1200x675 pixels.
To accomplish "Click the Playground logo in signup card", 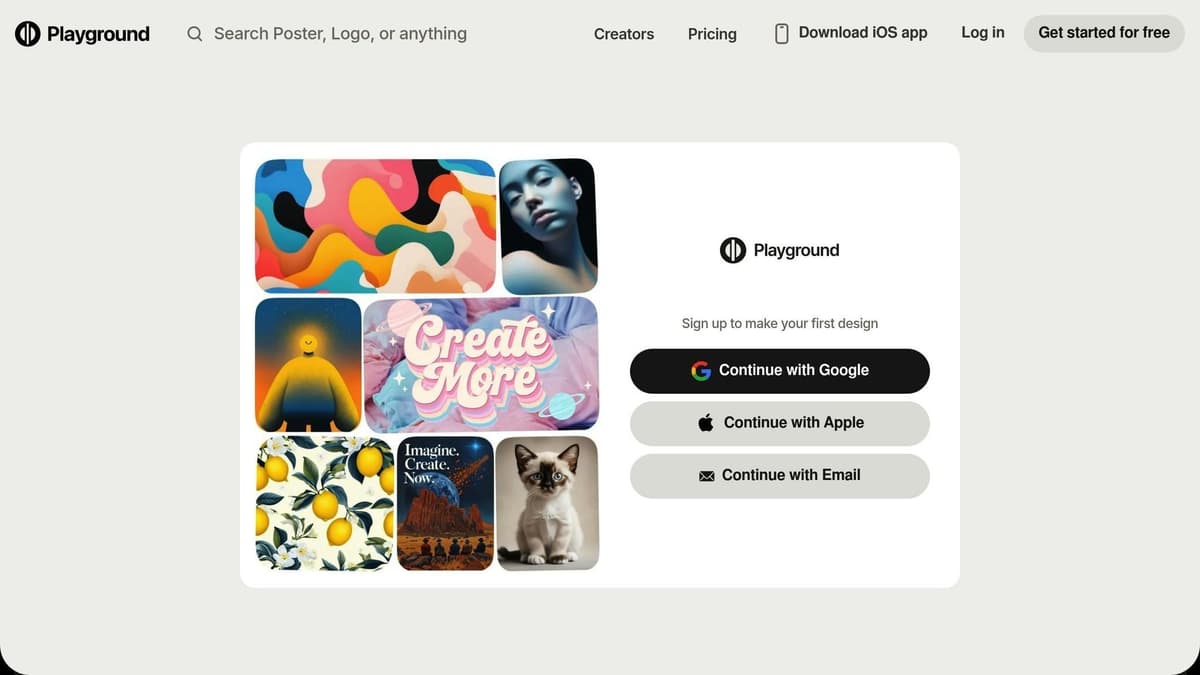I will [779, 250].
